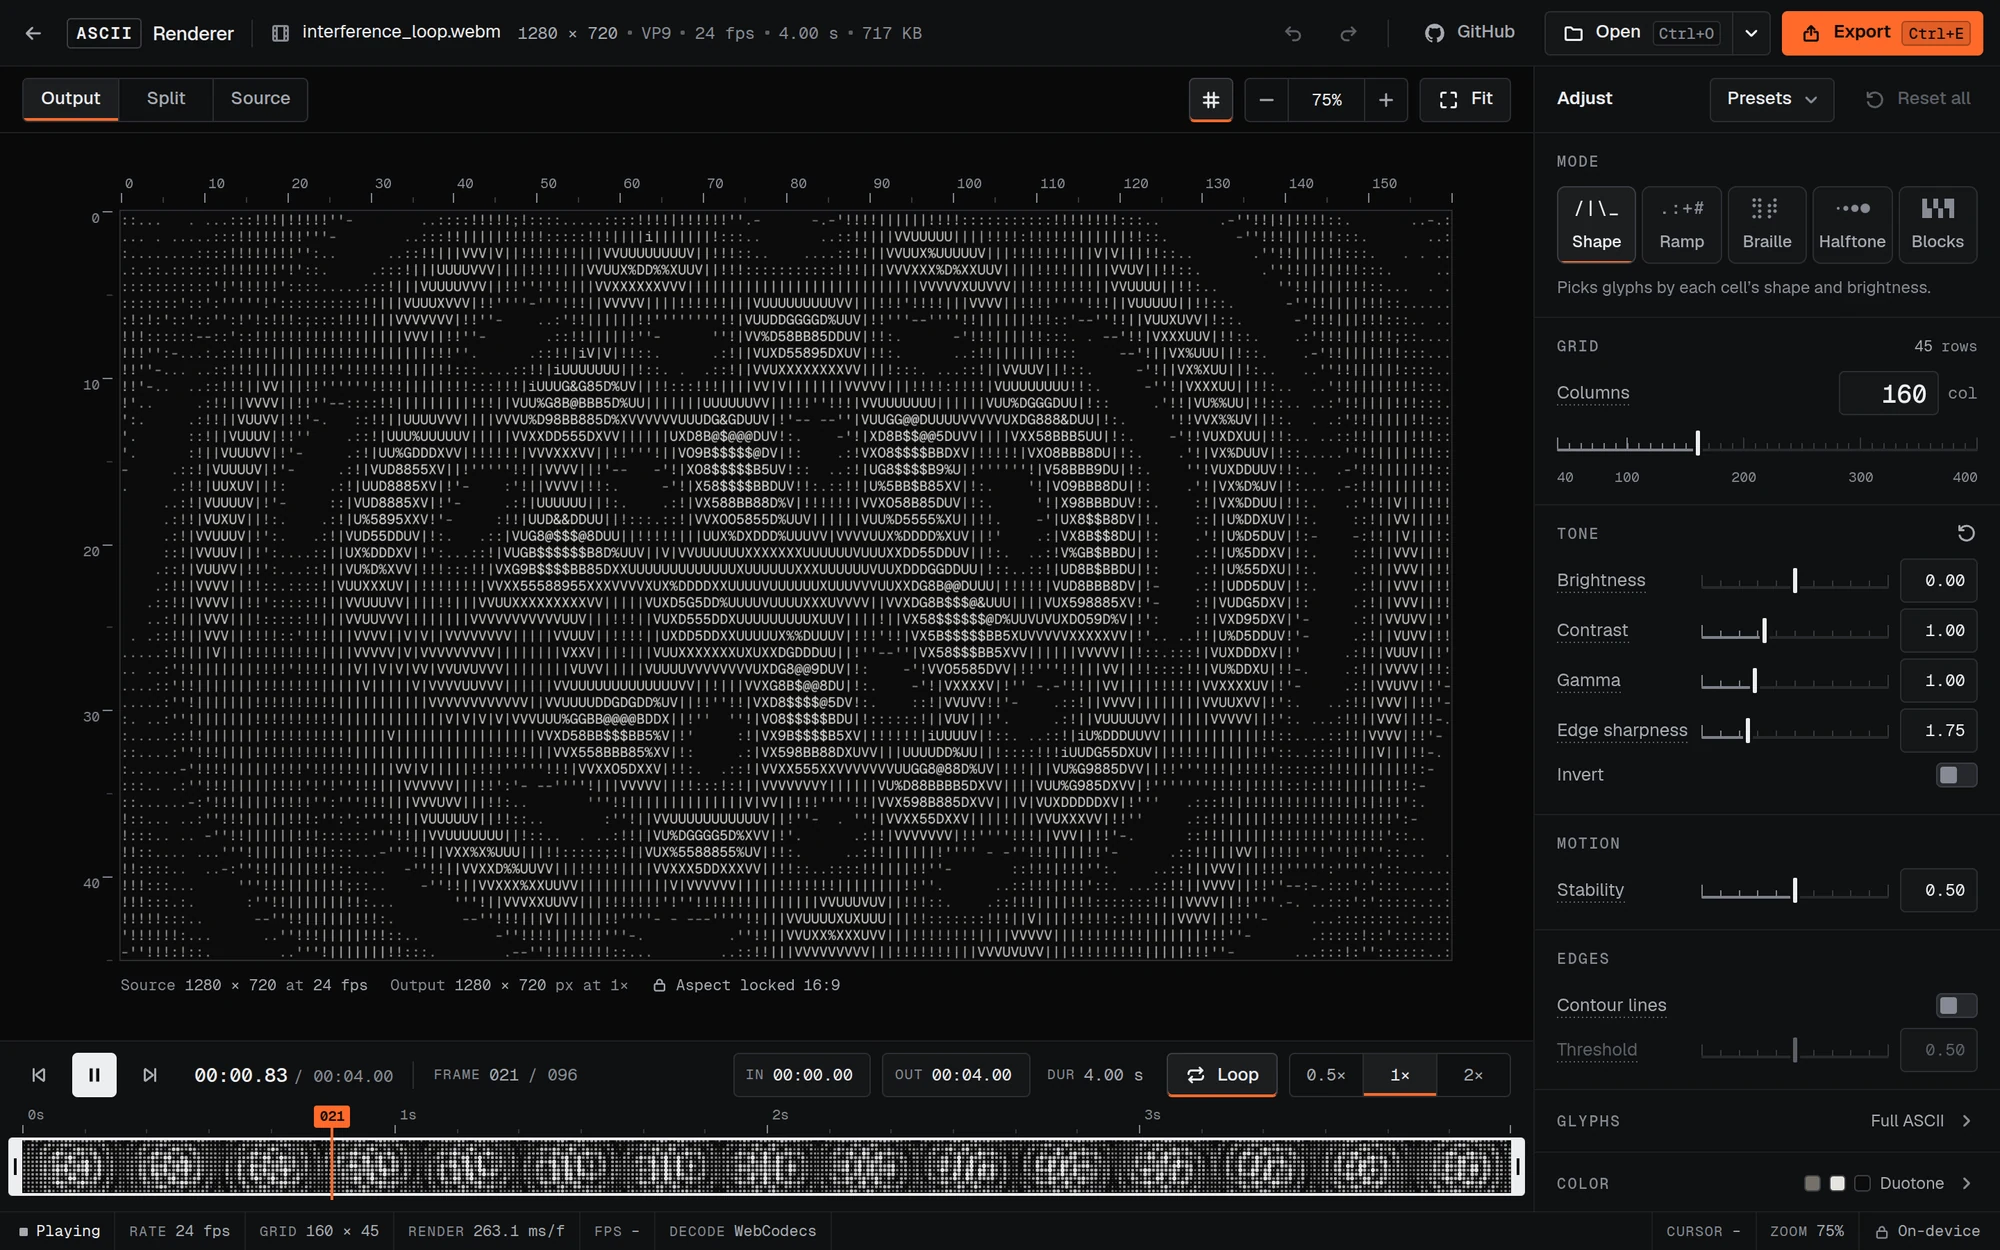Click the OUT timecode 00:04.00 field
This screenshot has width=2000, height=1250.
click(954, 1075)
